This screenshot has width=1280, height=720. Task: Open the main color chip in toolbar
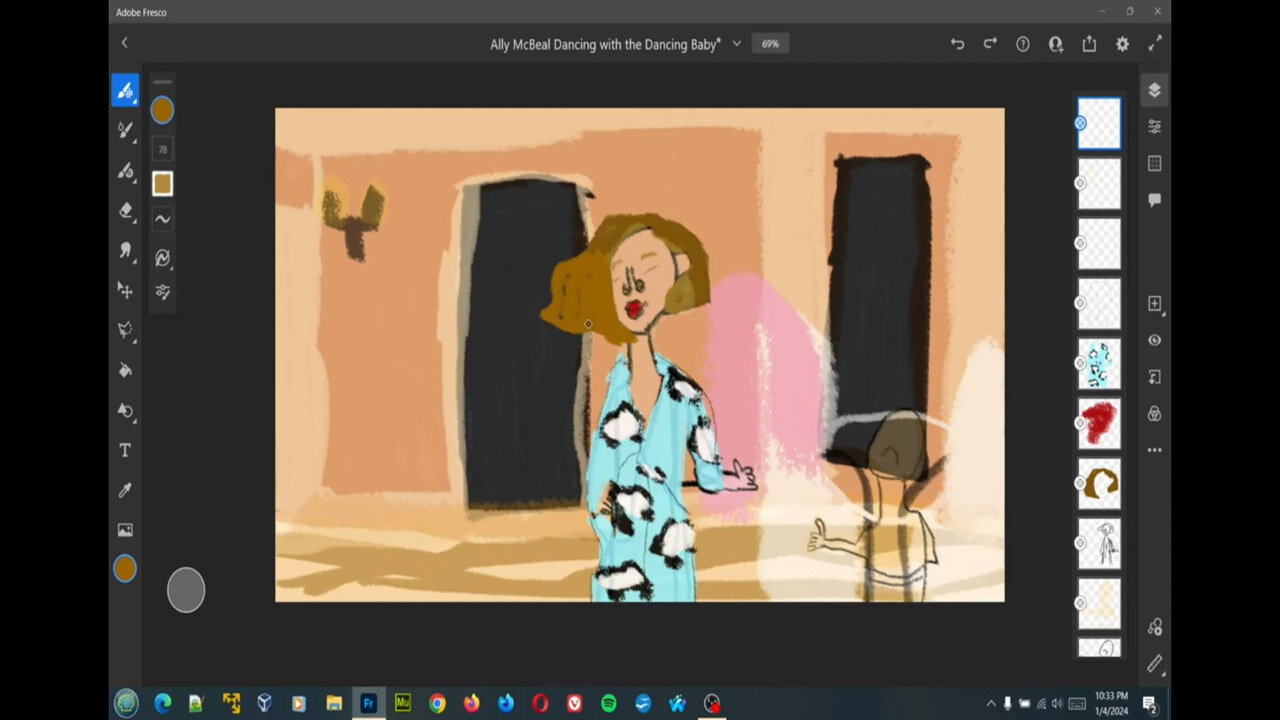[x=125, y=569]
